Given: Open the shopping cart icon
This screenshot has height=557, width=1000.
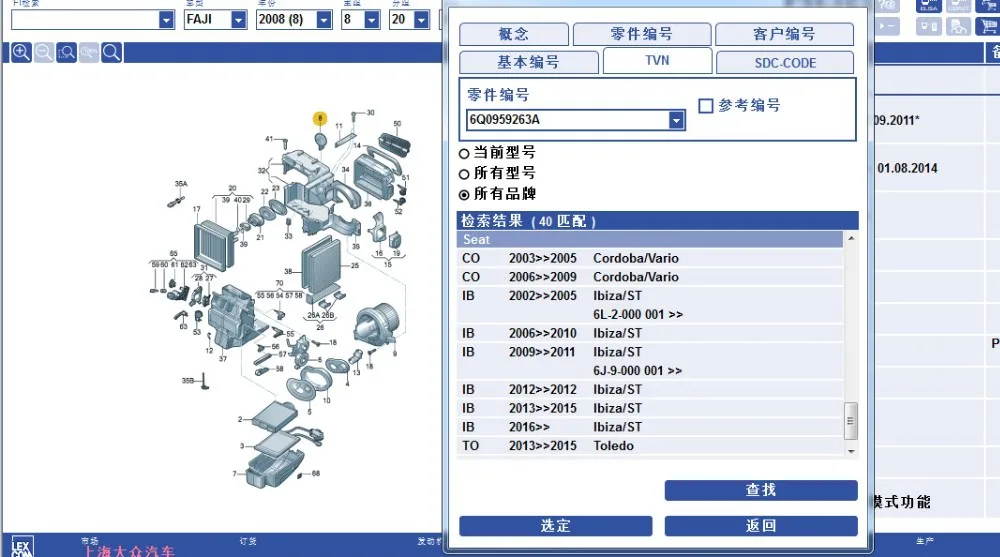Looking at the screenshot, I should (989, 26).
